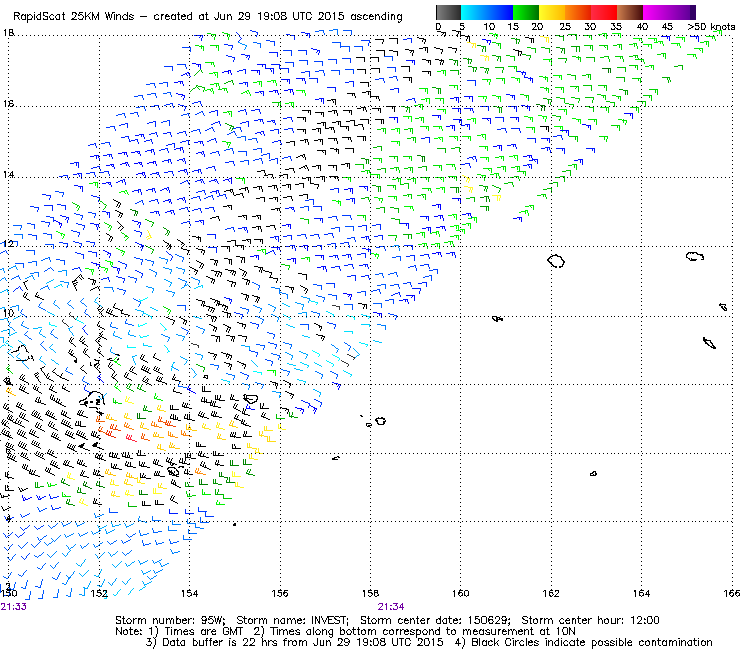Viewport: 740px width, 650px height.
Task: Click the magenta 40-45 knots legend color
Action: [x=656, y=12]
